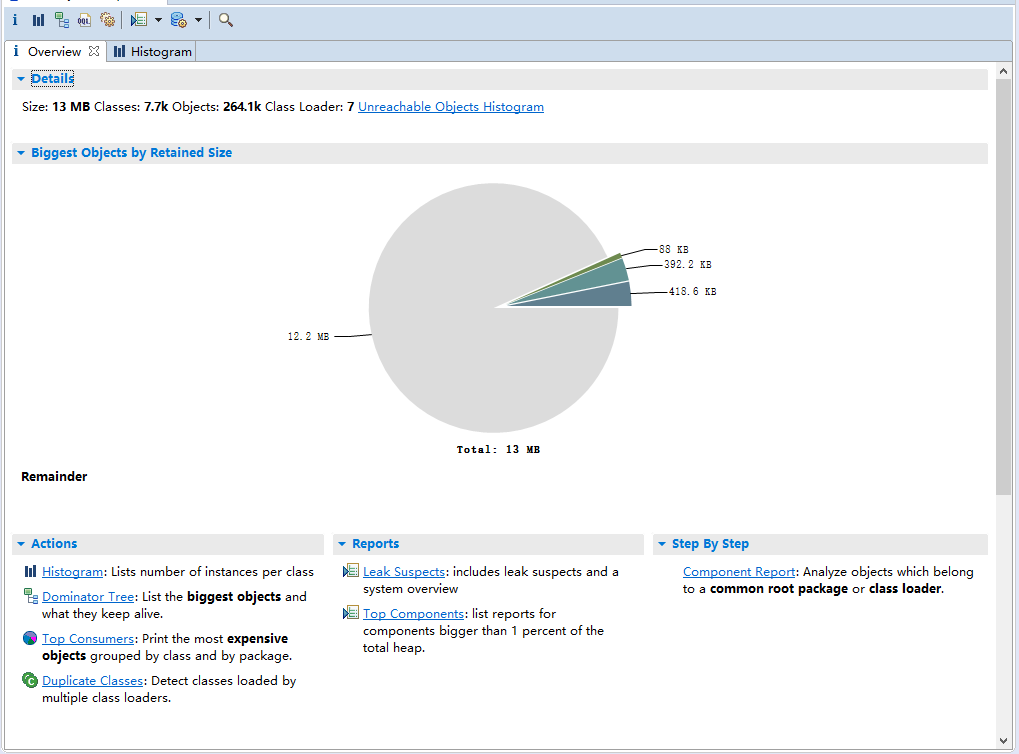
Task: Open the Query Browser toolbar icon
Action: click(x=179, y=20)
